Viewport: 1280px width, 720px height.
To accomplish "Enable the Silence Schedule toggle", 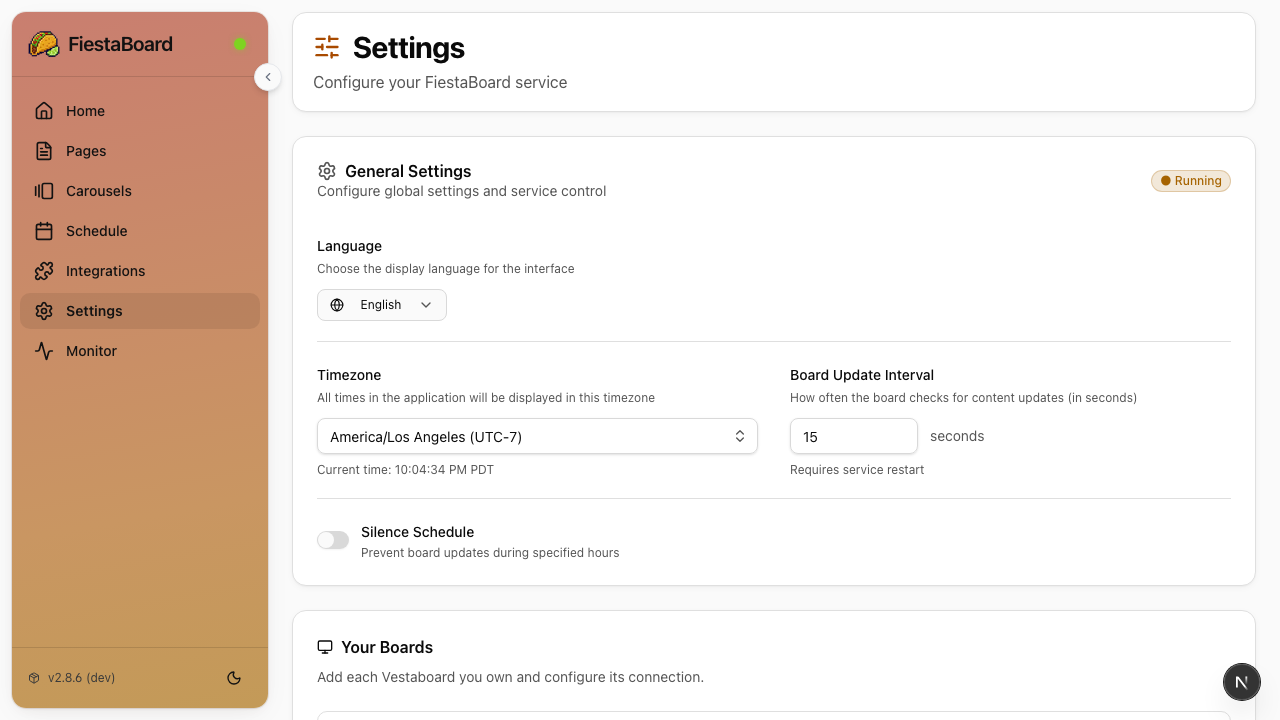I will pyautogui.click(x=333, y=540).
